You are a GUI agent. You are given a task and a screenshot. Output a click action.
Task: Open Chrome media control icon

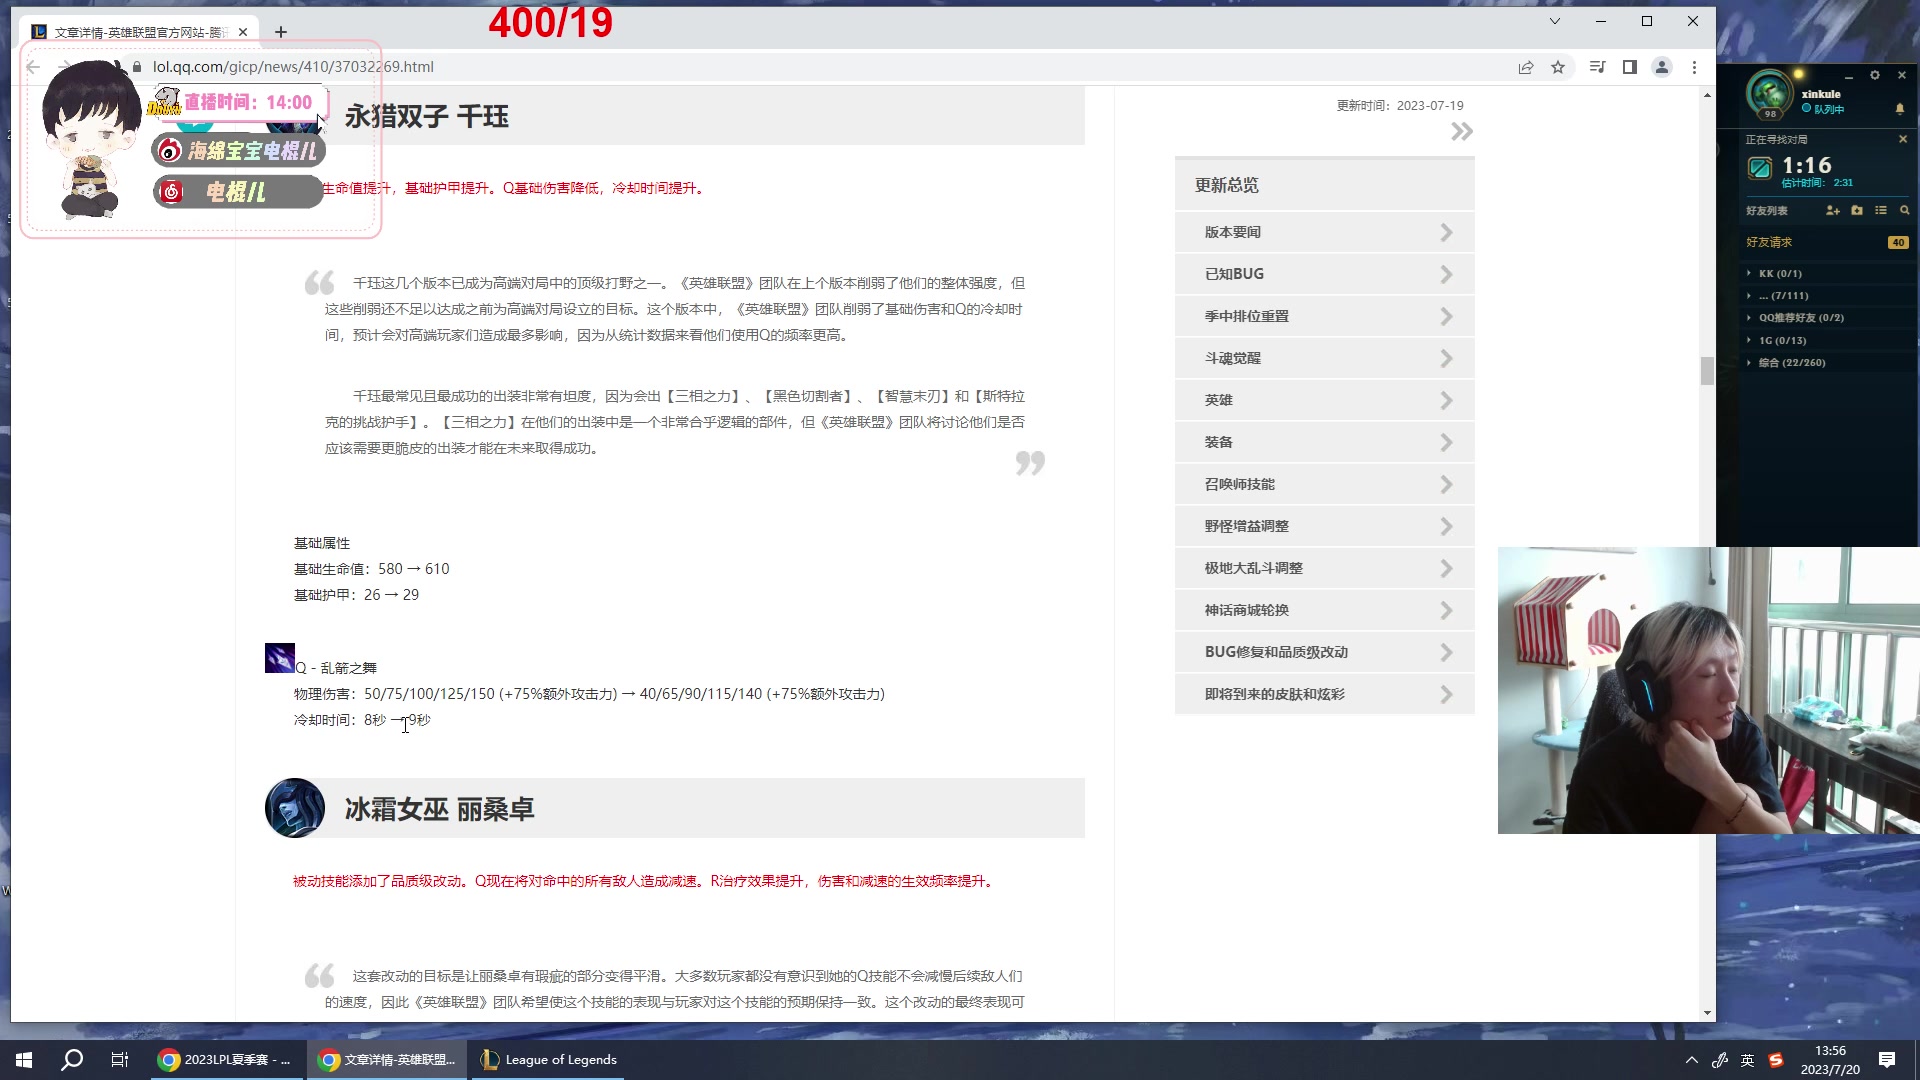(1597, 67)
